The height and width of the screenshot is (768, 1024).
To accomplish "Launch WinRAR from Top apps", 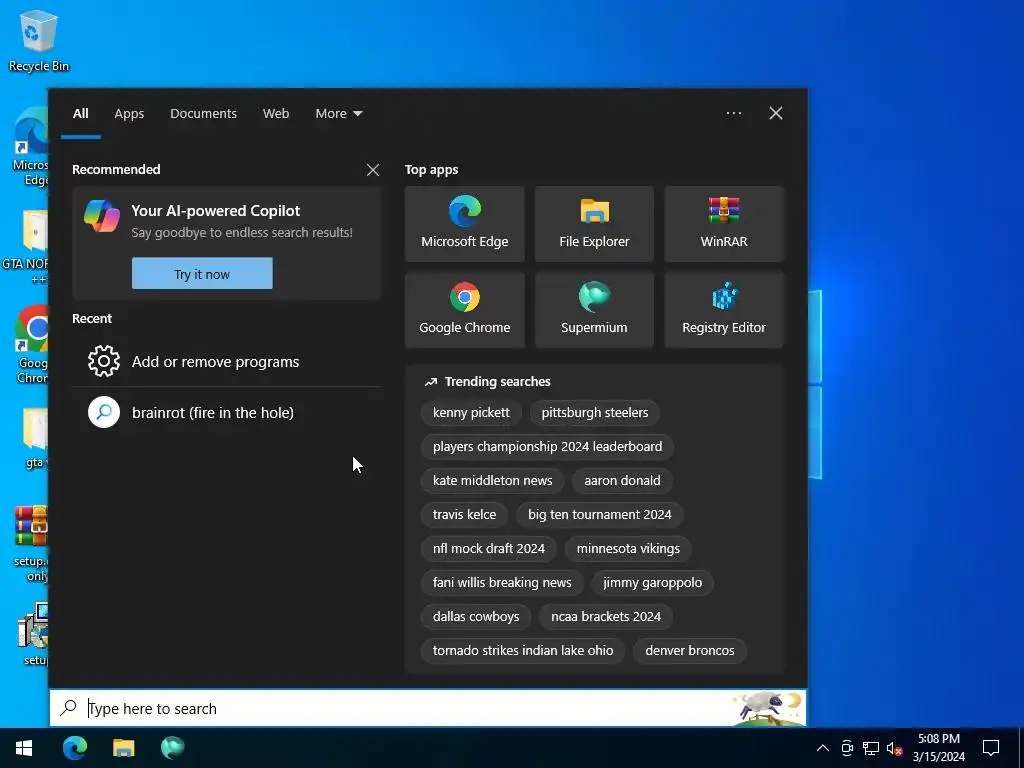I will 724,224.
